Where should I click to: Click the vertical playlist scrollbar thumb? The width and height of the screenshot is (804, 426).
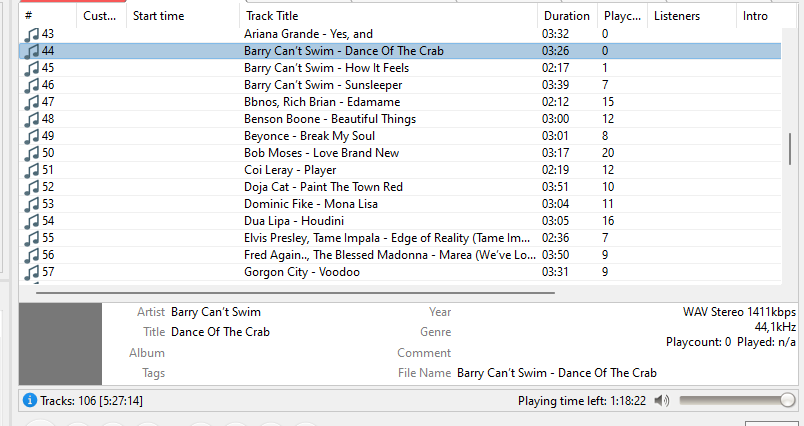click(x=790, y=149)
